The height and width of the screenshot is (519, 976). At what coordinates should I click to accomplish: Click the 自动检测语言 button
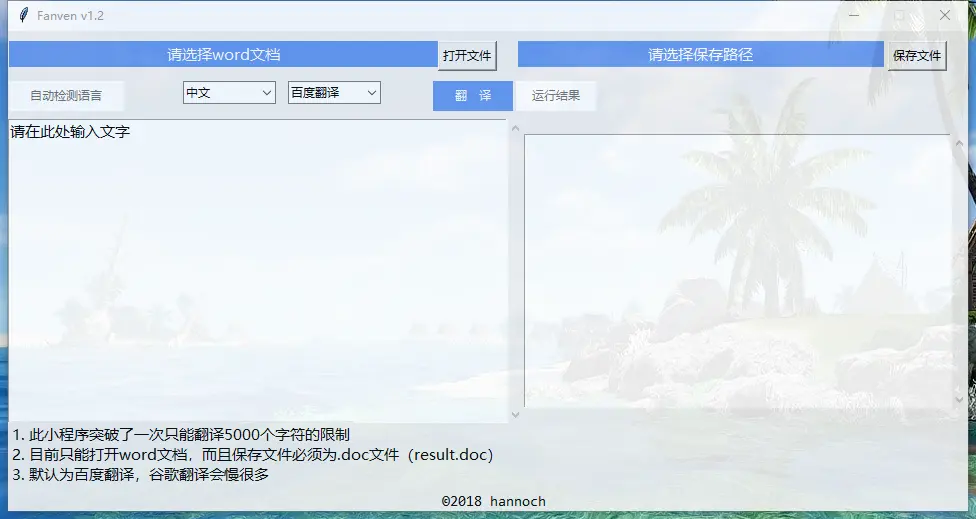[66, 96]
